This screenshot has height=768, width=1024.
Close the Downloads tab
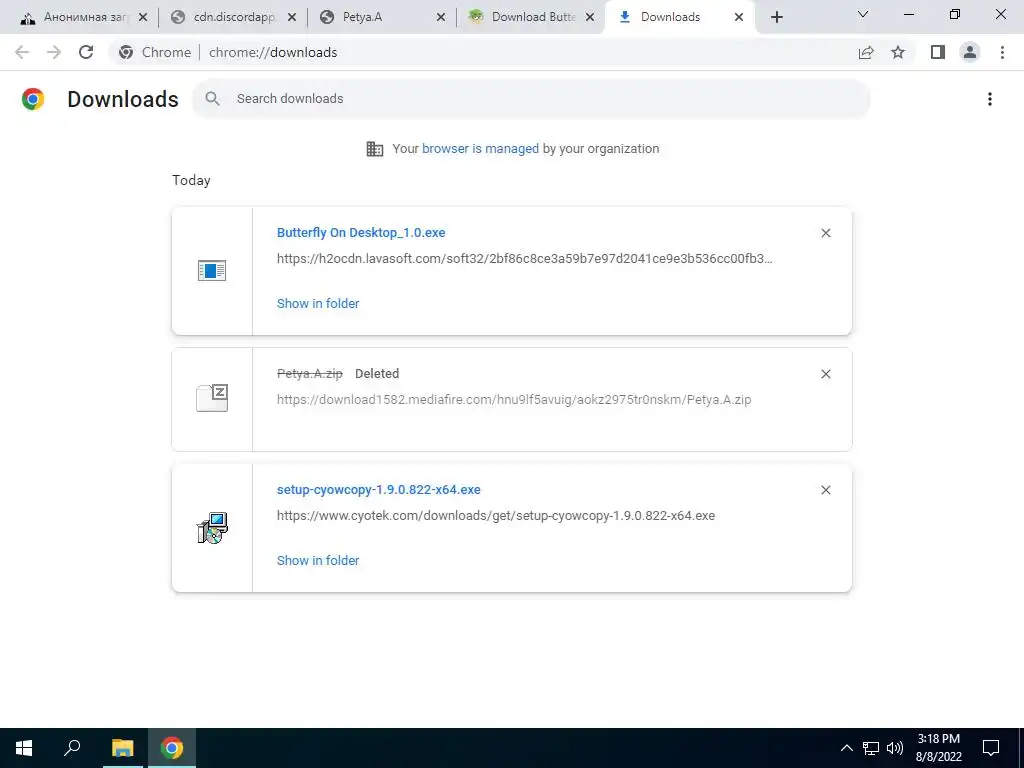[x=739, y=18]
